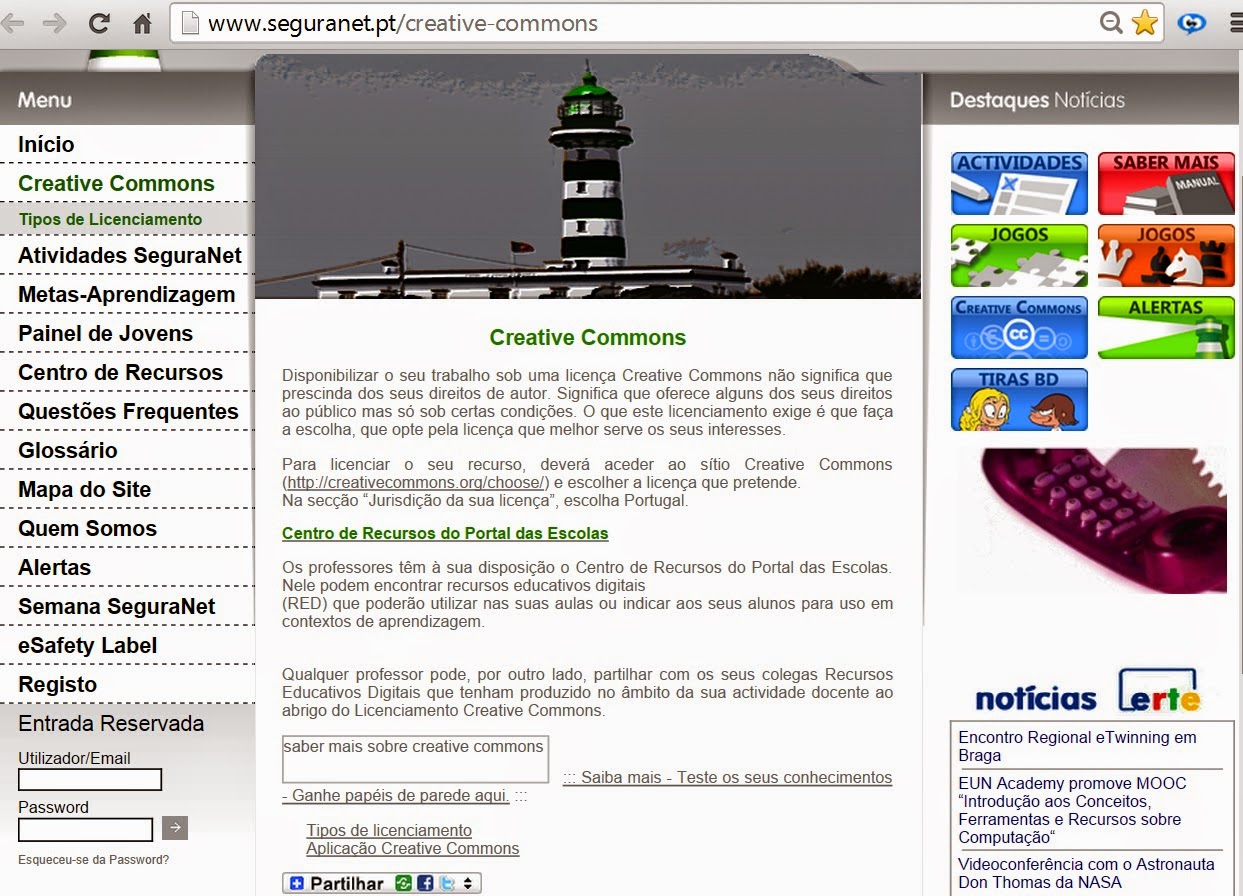Click the Password input field
The height and width of the screenshot is (896, 1243).
85,829
